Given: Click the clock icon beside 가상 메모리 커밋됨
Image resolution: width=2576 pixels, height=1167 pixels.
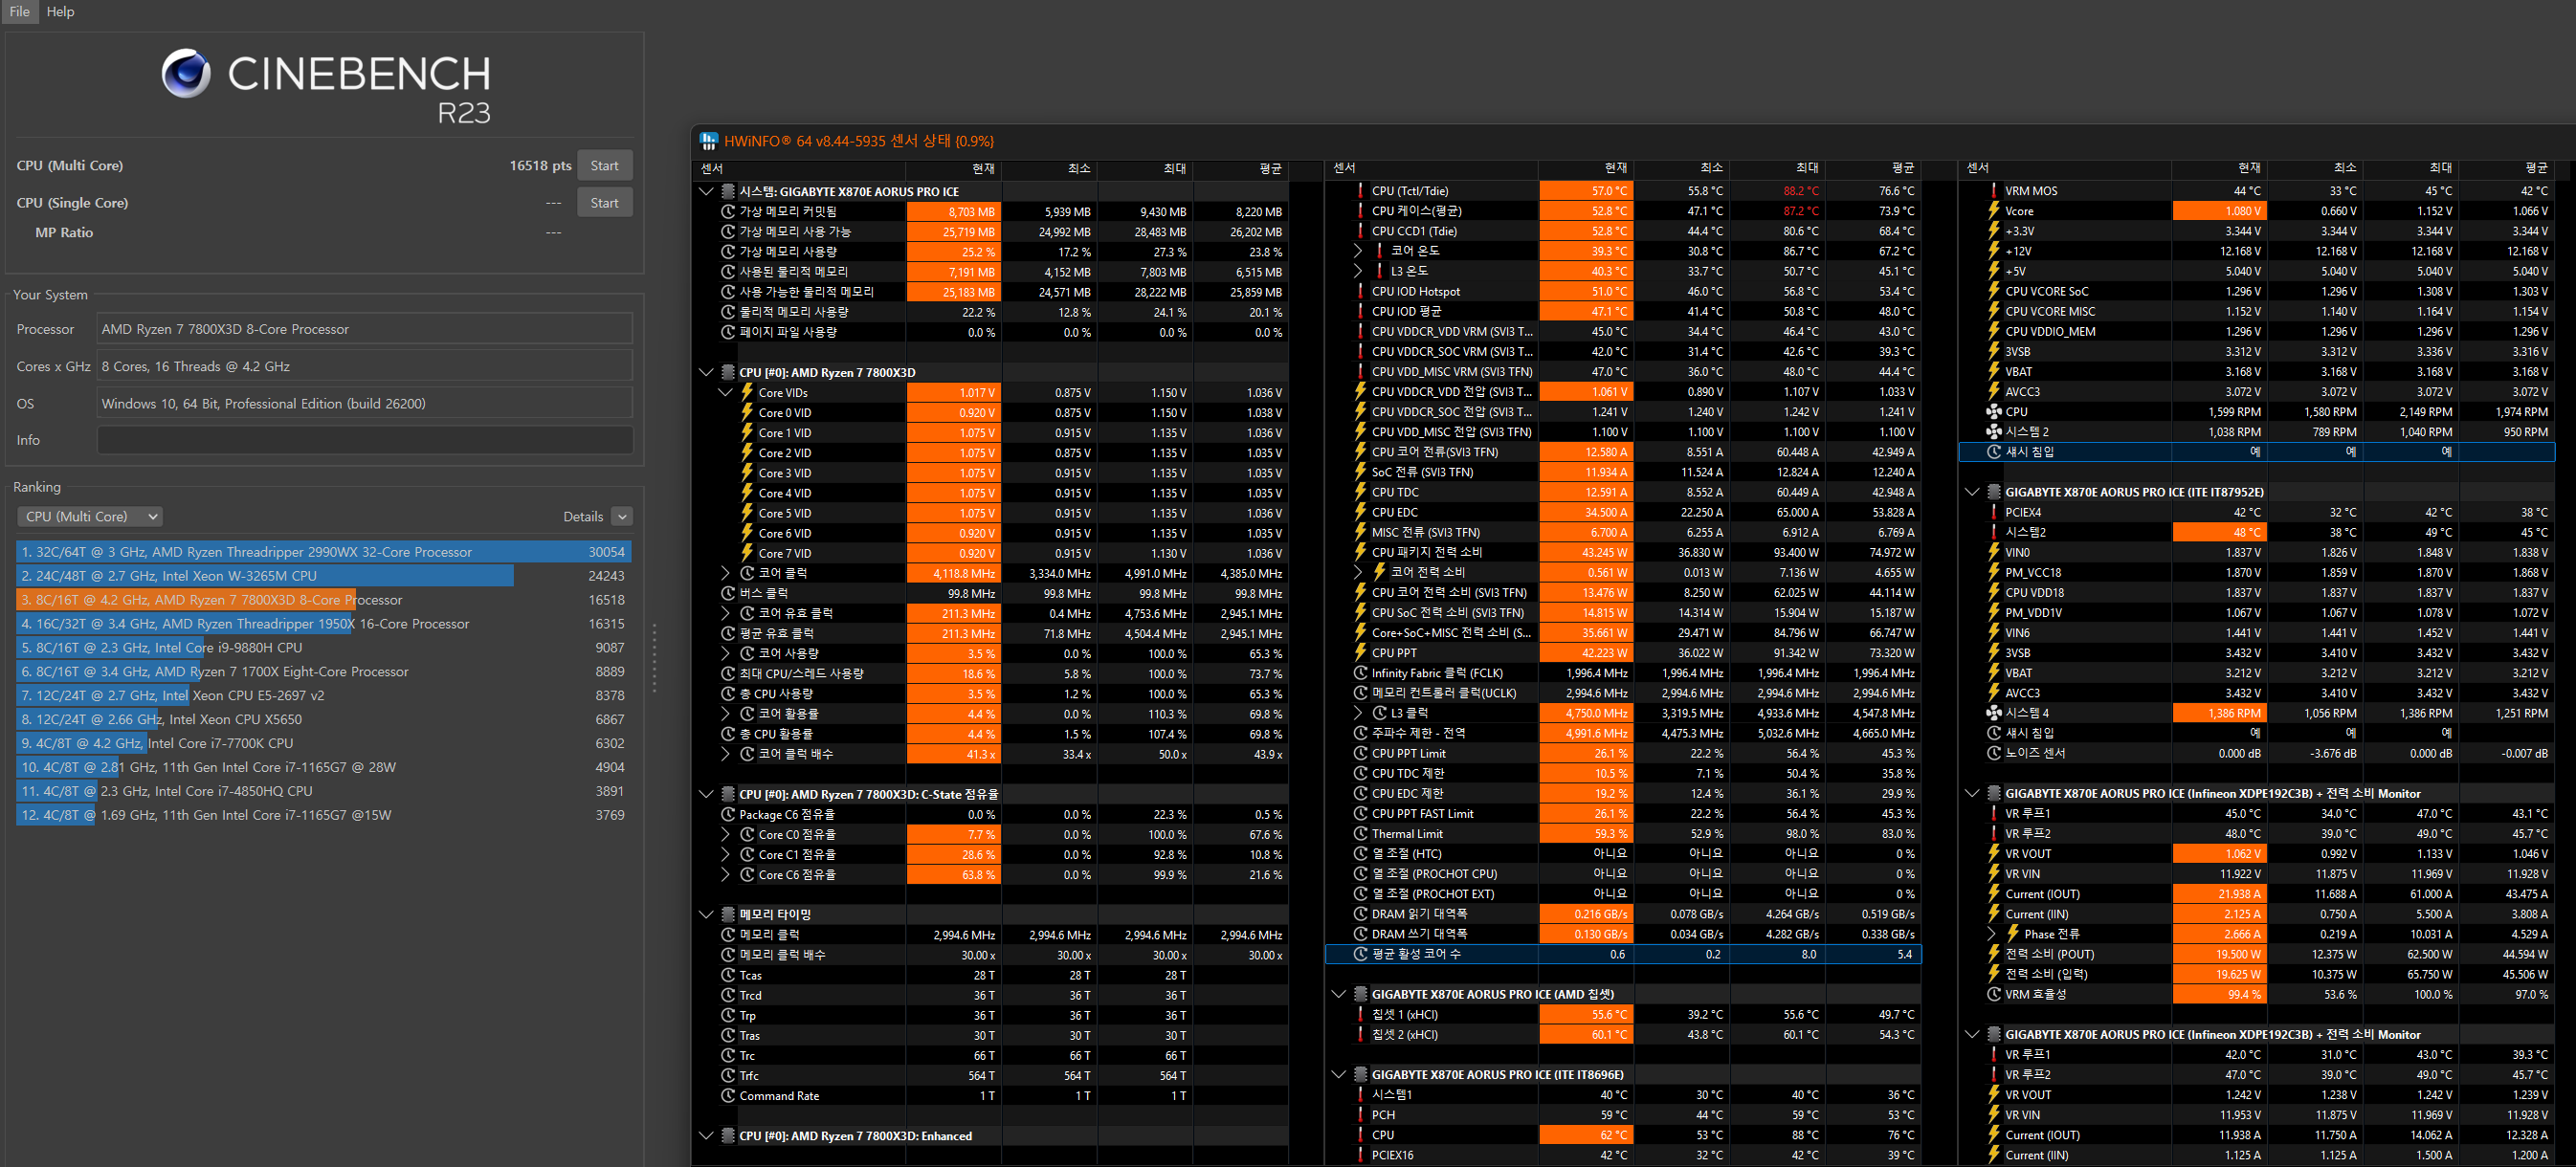Looking at the screenshot, I should [728, 211].
